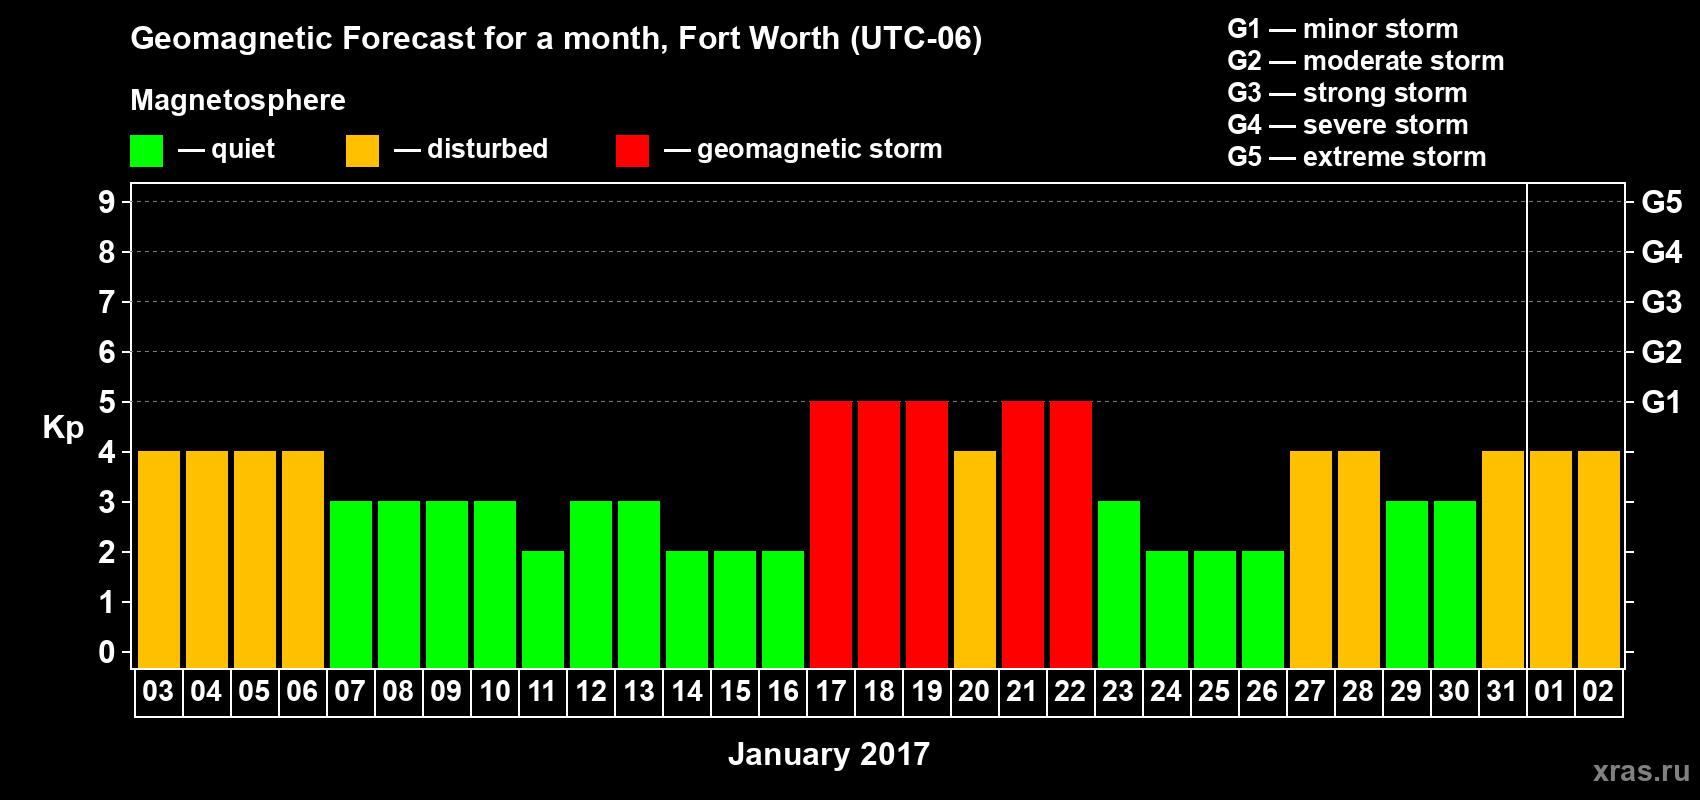Image resolution: width=1700 pixels, height=800 pixels.
Task: Click the date label '10' on x-axis
Action: (494, 692)
